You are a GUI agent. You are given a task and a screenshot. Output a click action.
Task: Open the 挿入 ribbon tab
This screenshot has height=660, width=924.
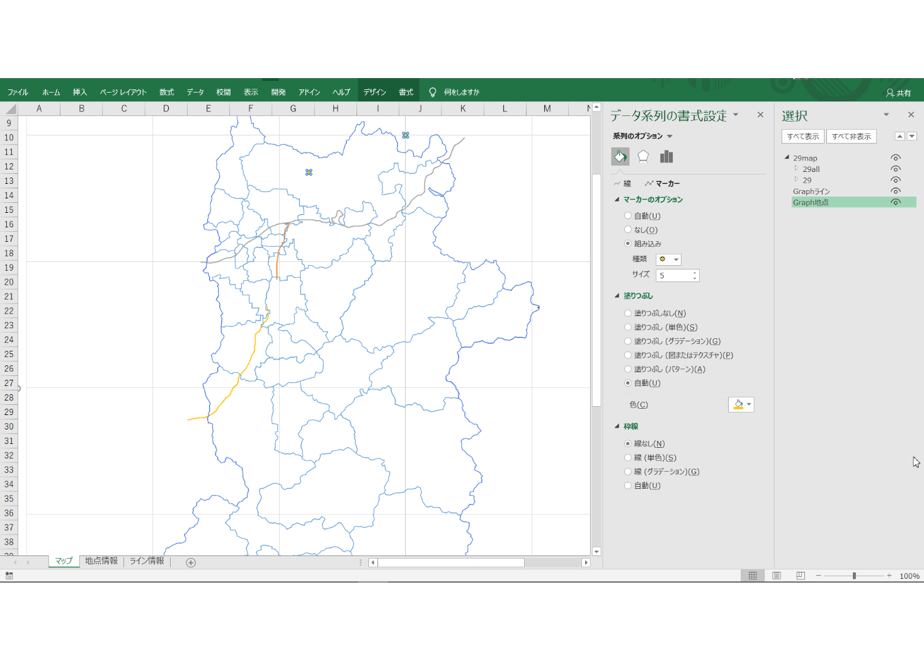pyautogui.click(x=80, y=93)
